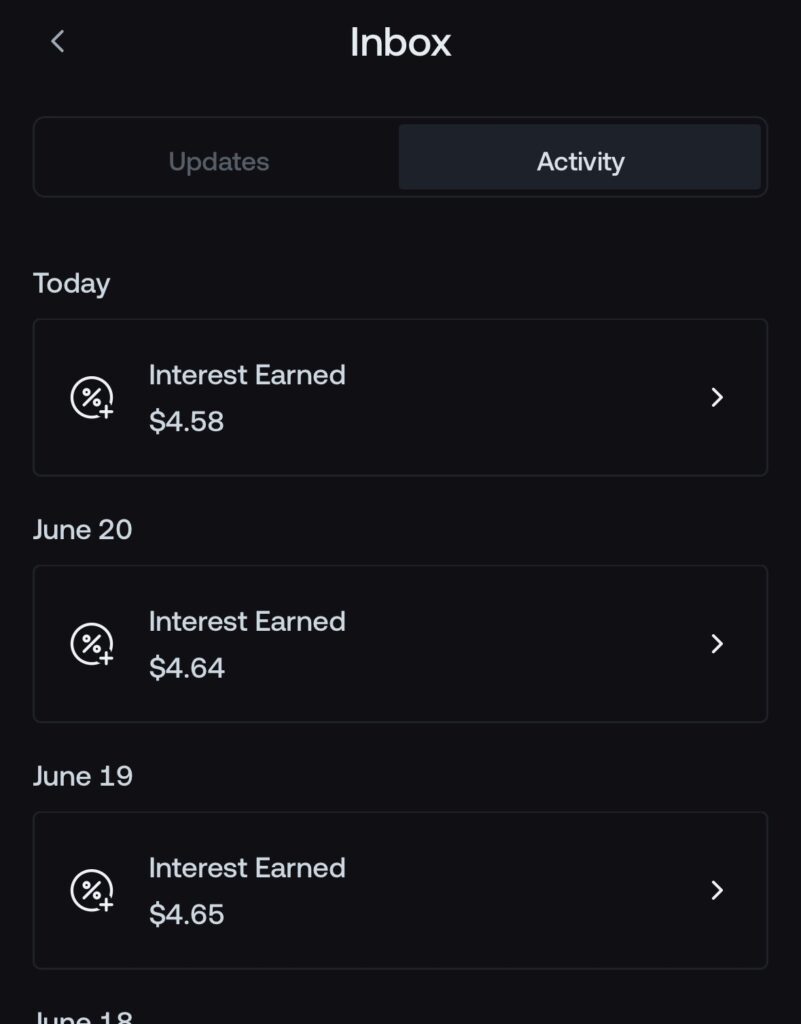Click the partially visible June 18 header
801x1024 pixels.
pyautogui.click(x=83, y=1017)
